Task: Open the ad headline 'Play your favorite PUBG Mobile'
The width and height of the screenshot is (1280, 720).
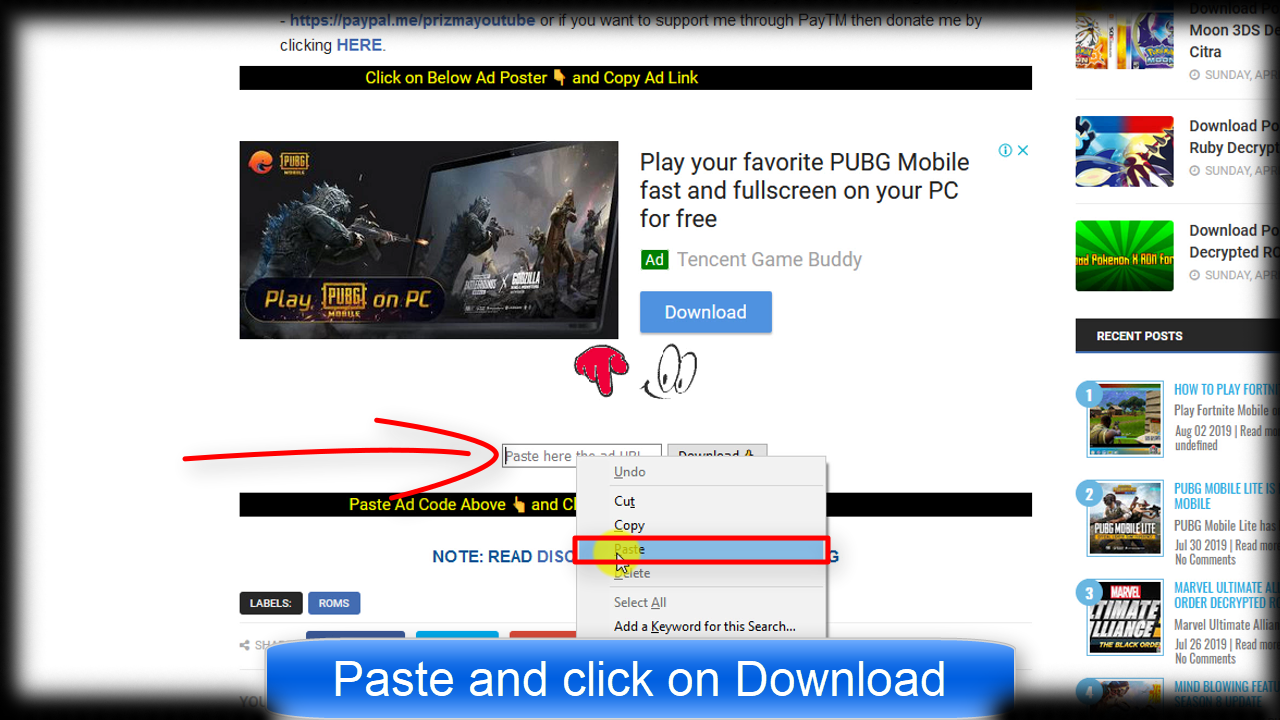Action: pyautogui.click(x=804, y=190)
